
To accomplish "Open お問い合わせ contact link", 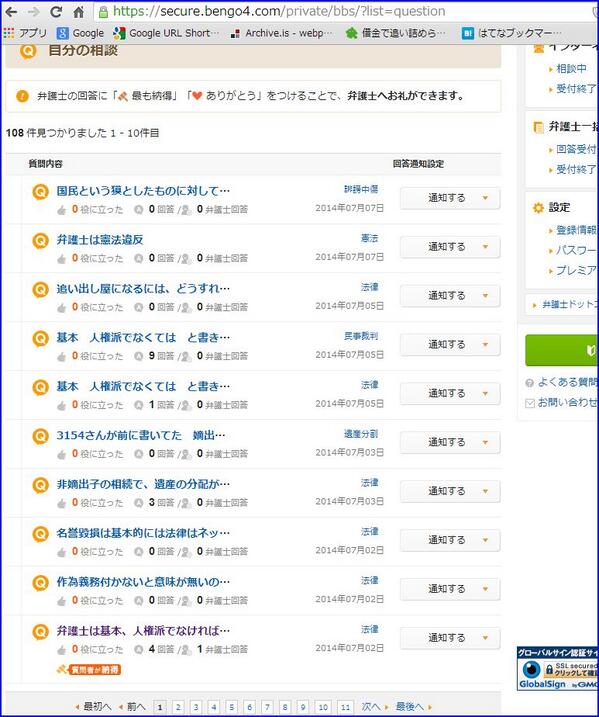I will pos(568,402).
